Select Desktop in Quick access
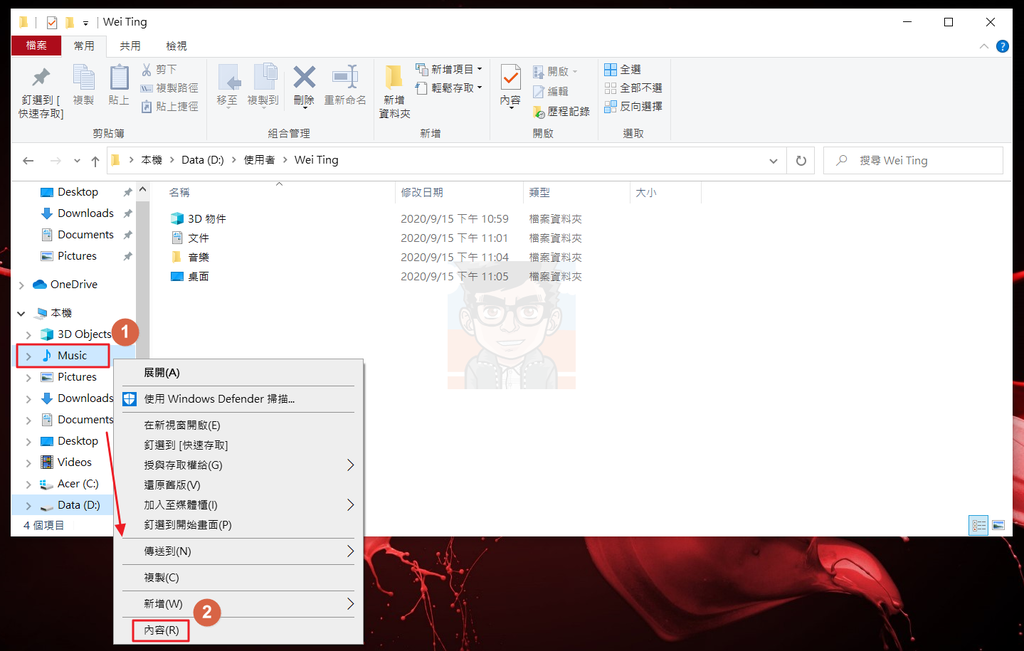Screen dimensions: 1024x651 tap(78, 192)
